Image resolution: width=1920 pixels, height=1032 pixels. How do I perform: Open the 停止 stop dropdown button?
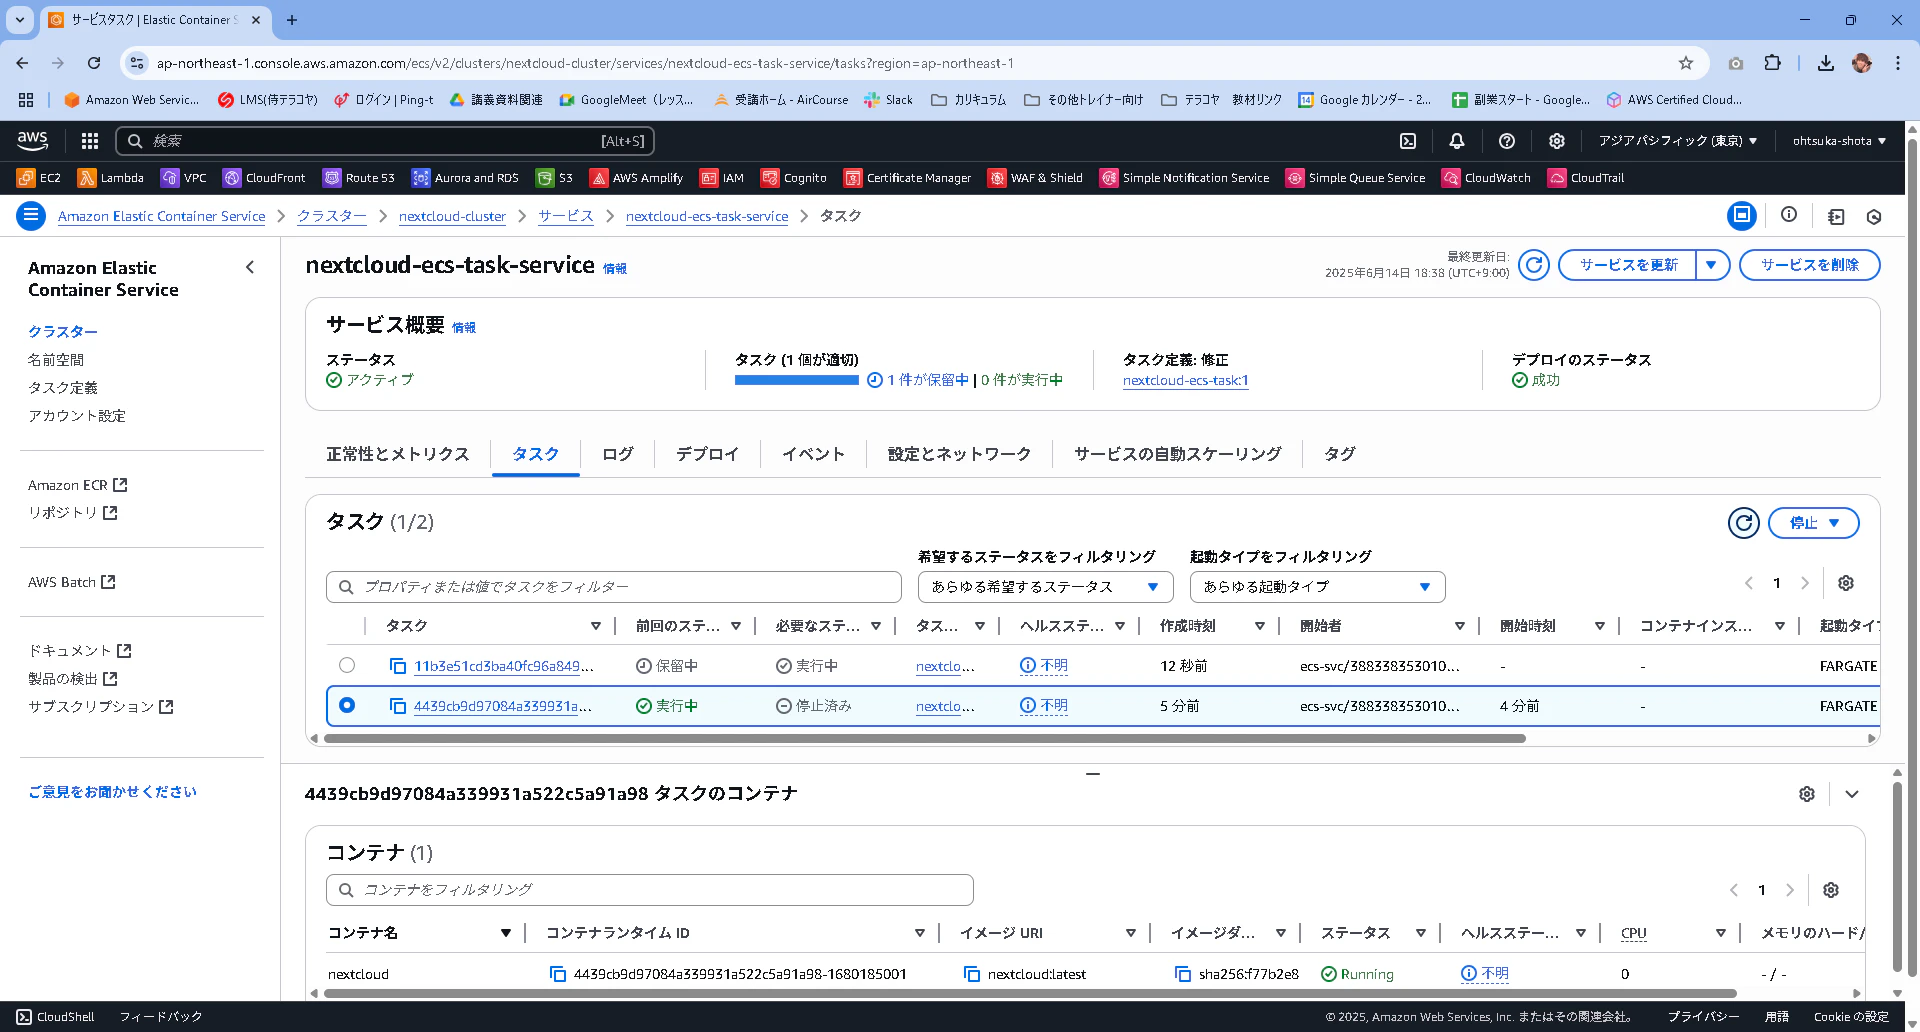coord(1814,523)
